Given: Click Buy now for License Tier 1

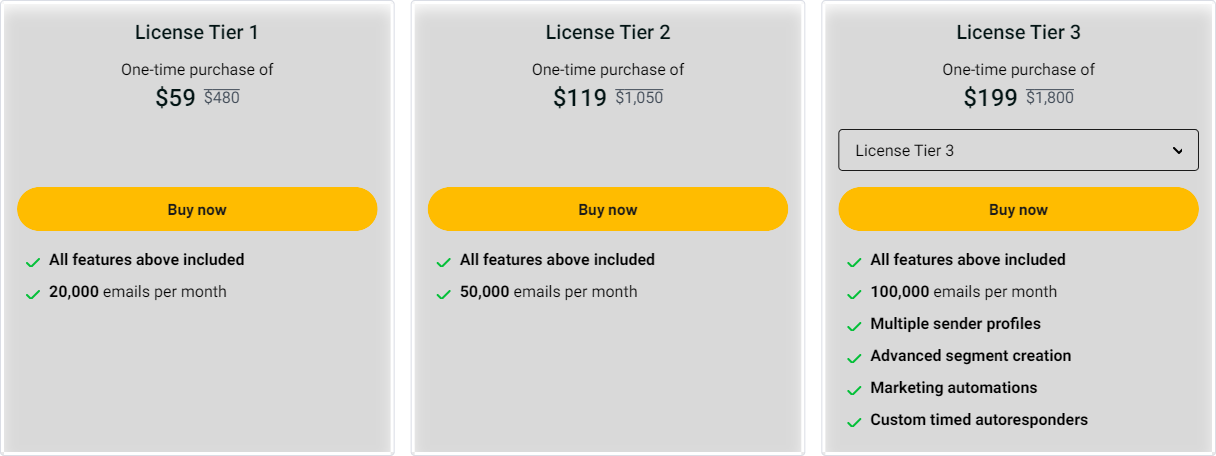Looking at the screenshot, I should [x=197, y=210].
